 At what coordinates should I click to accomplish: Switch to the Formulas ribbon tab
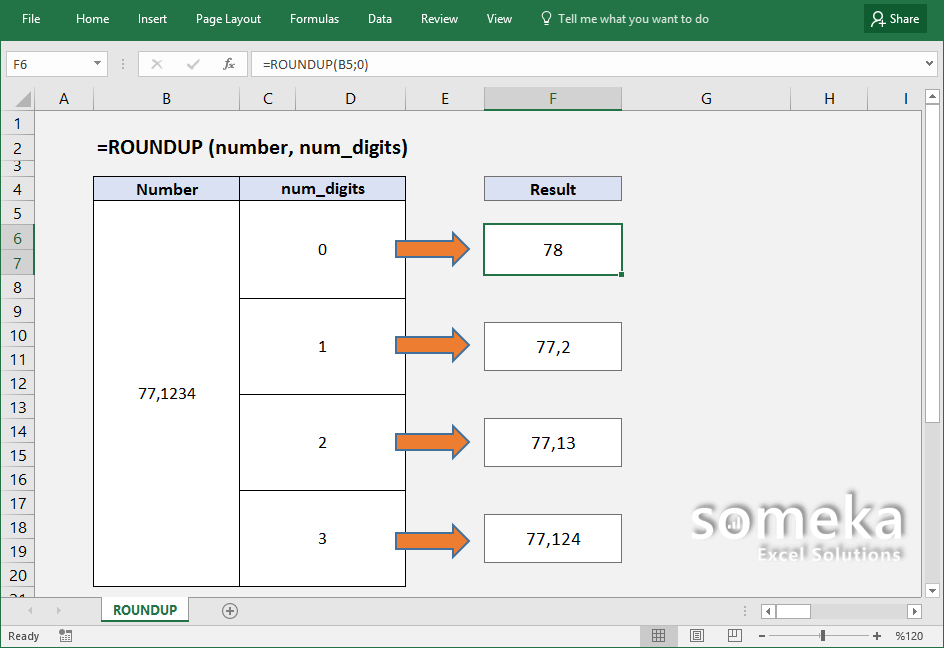click(314, 18)
